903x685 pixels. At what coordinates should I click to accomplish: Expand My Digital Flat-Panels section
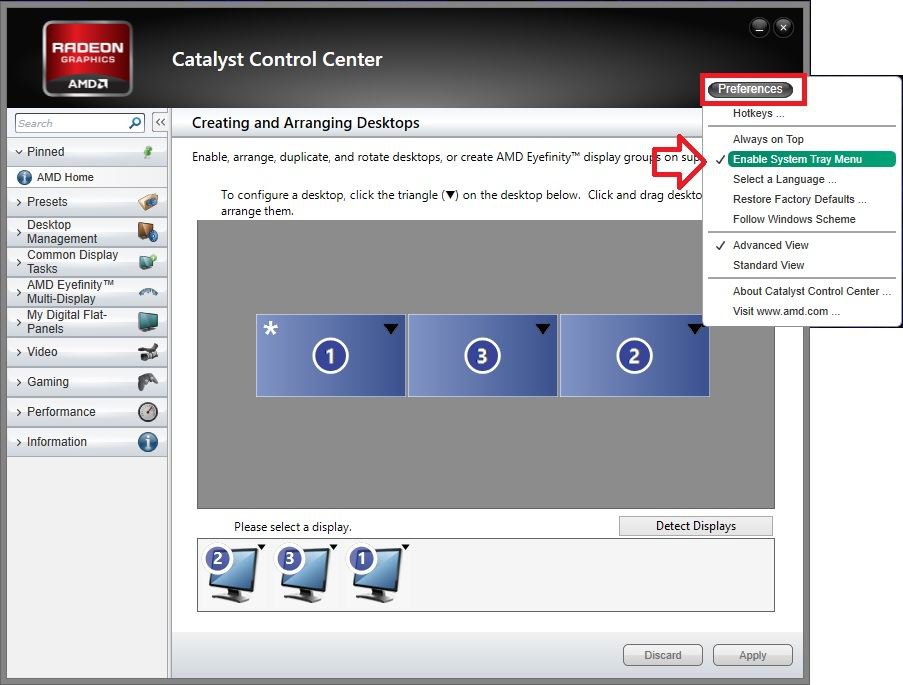(19, 322)
